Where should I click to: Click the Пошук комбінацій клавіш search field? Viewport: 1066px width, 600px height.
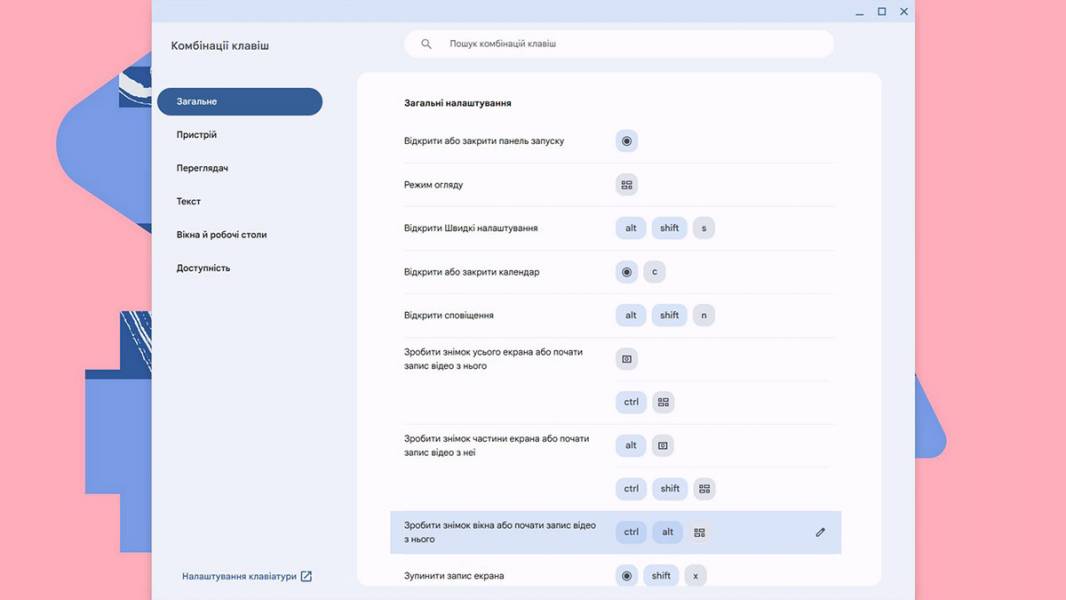coord(619,43)
